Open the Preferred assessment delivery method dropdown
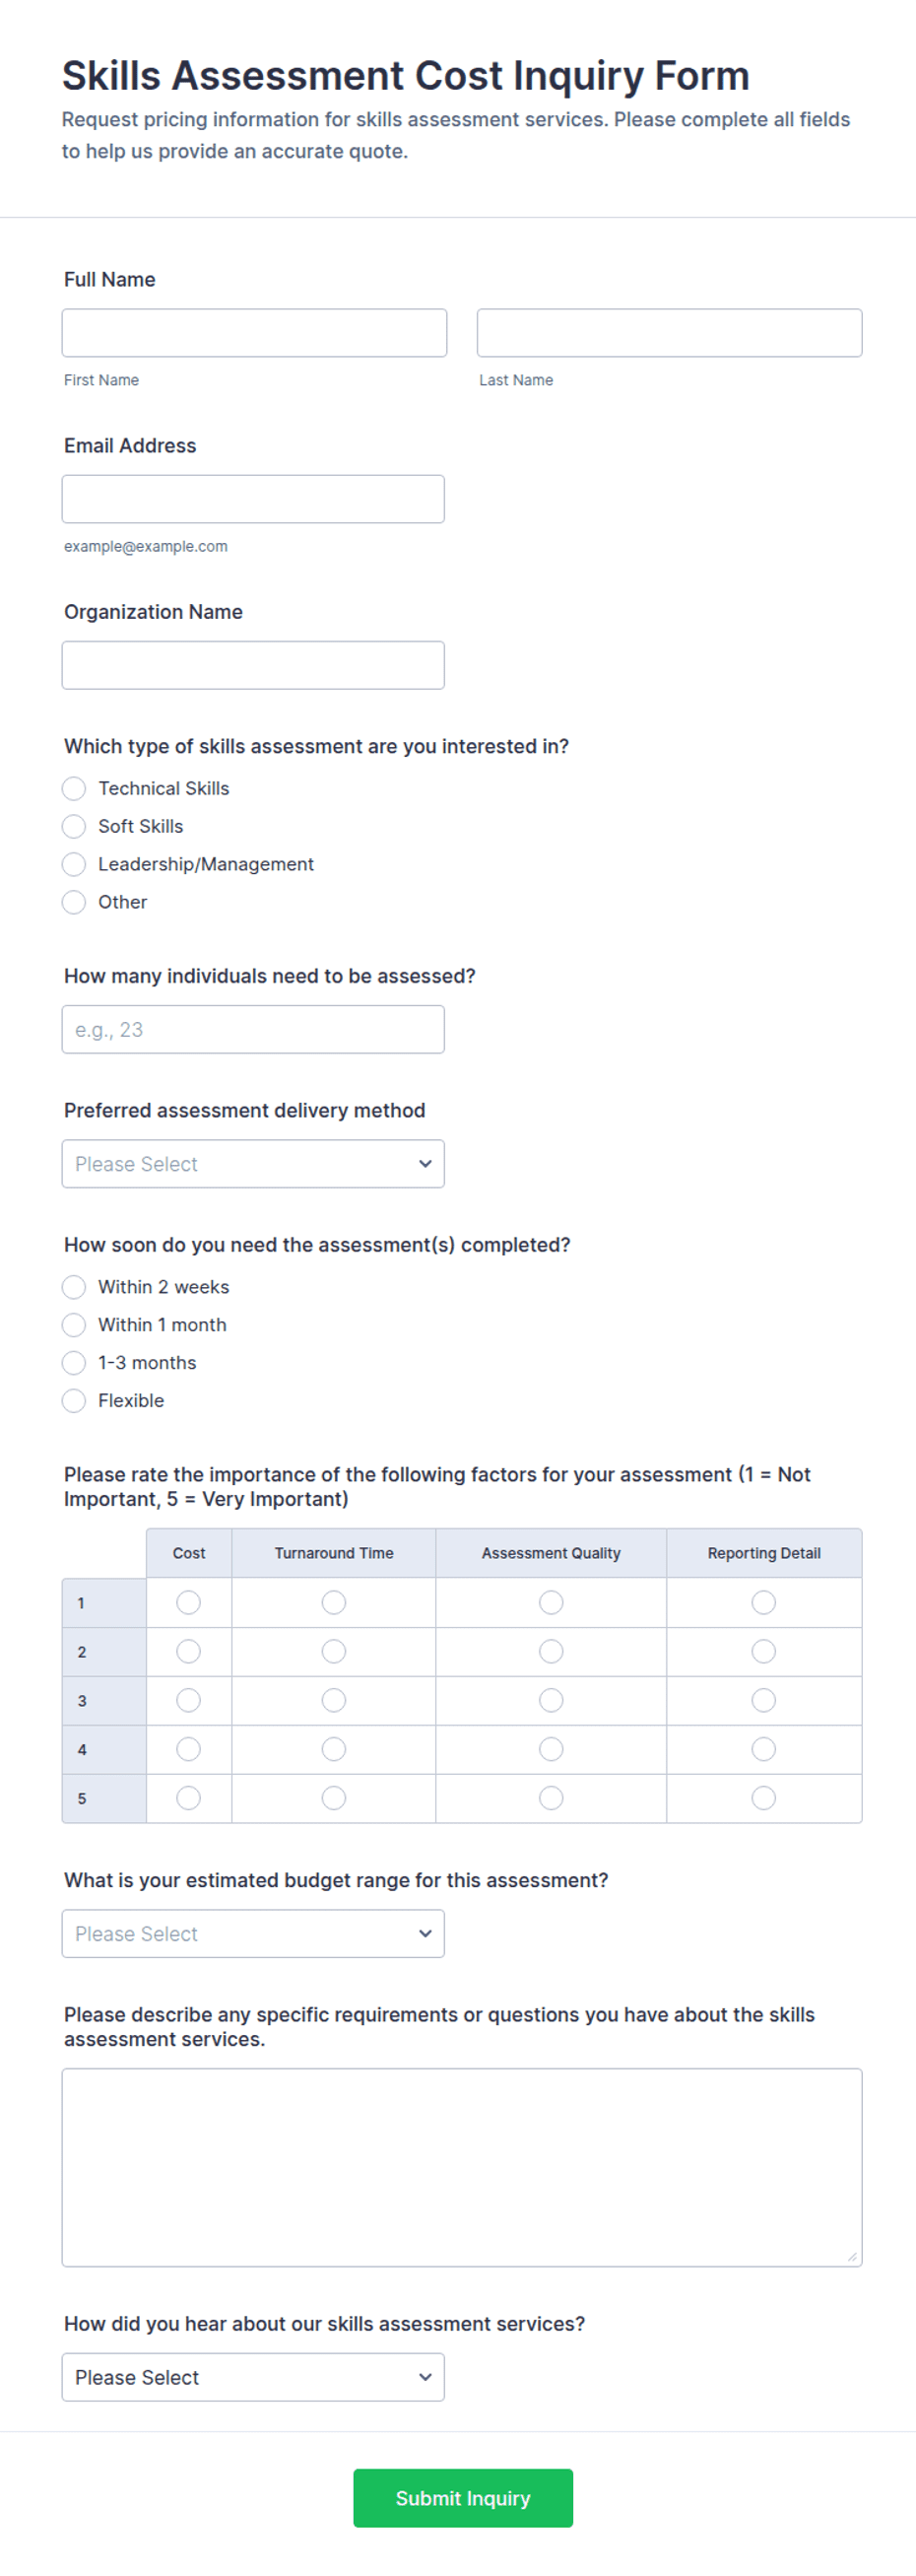 coord(253,1164)
